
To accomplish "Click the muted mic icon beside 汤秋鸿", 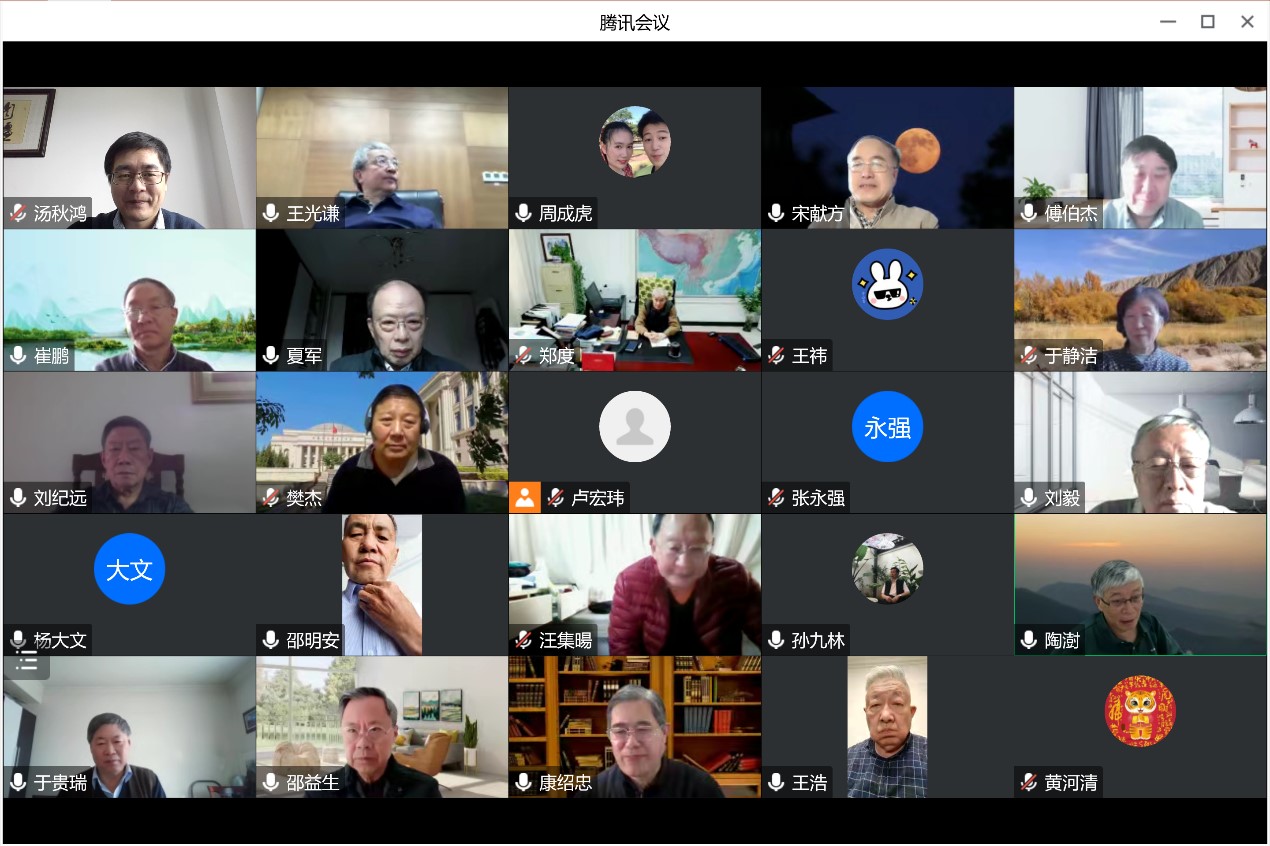I will 18,213.
